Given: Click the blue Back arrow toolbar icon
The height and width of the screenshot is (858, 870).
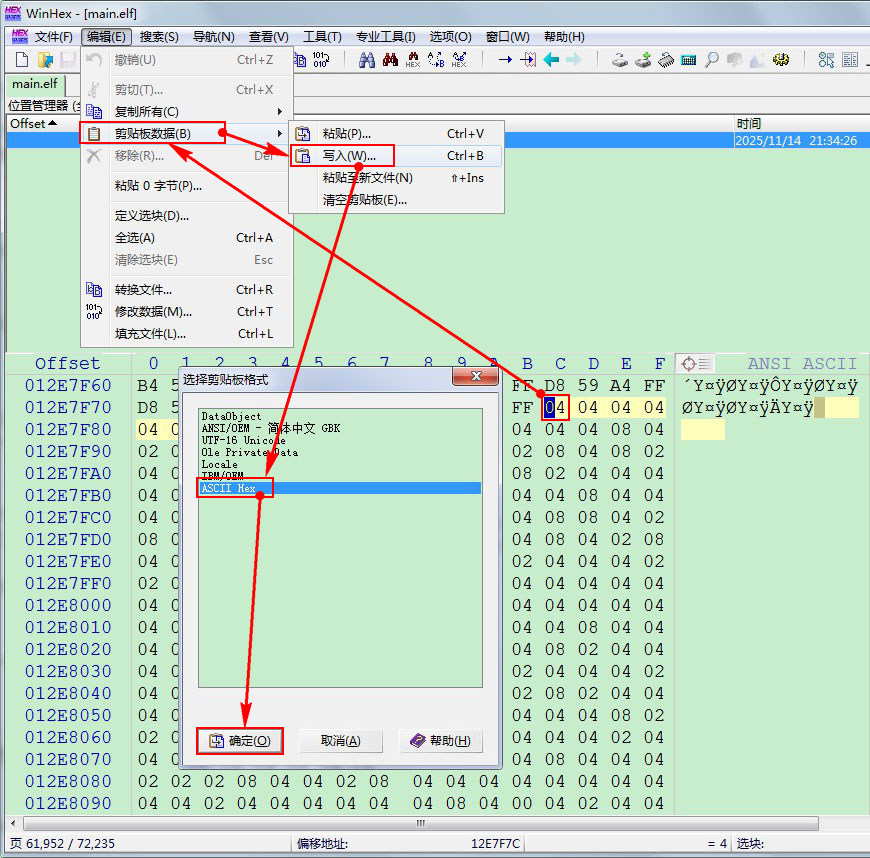Looking at the screenshot, I should (551, 60).
